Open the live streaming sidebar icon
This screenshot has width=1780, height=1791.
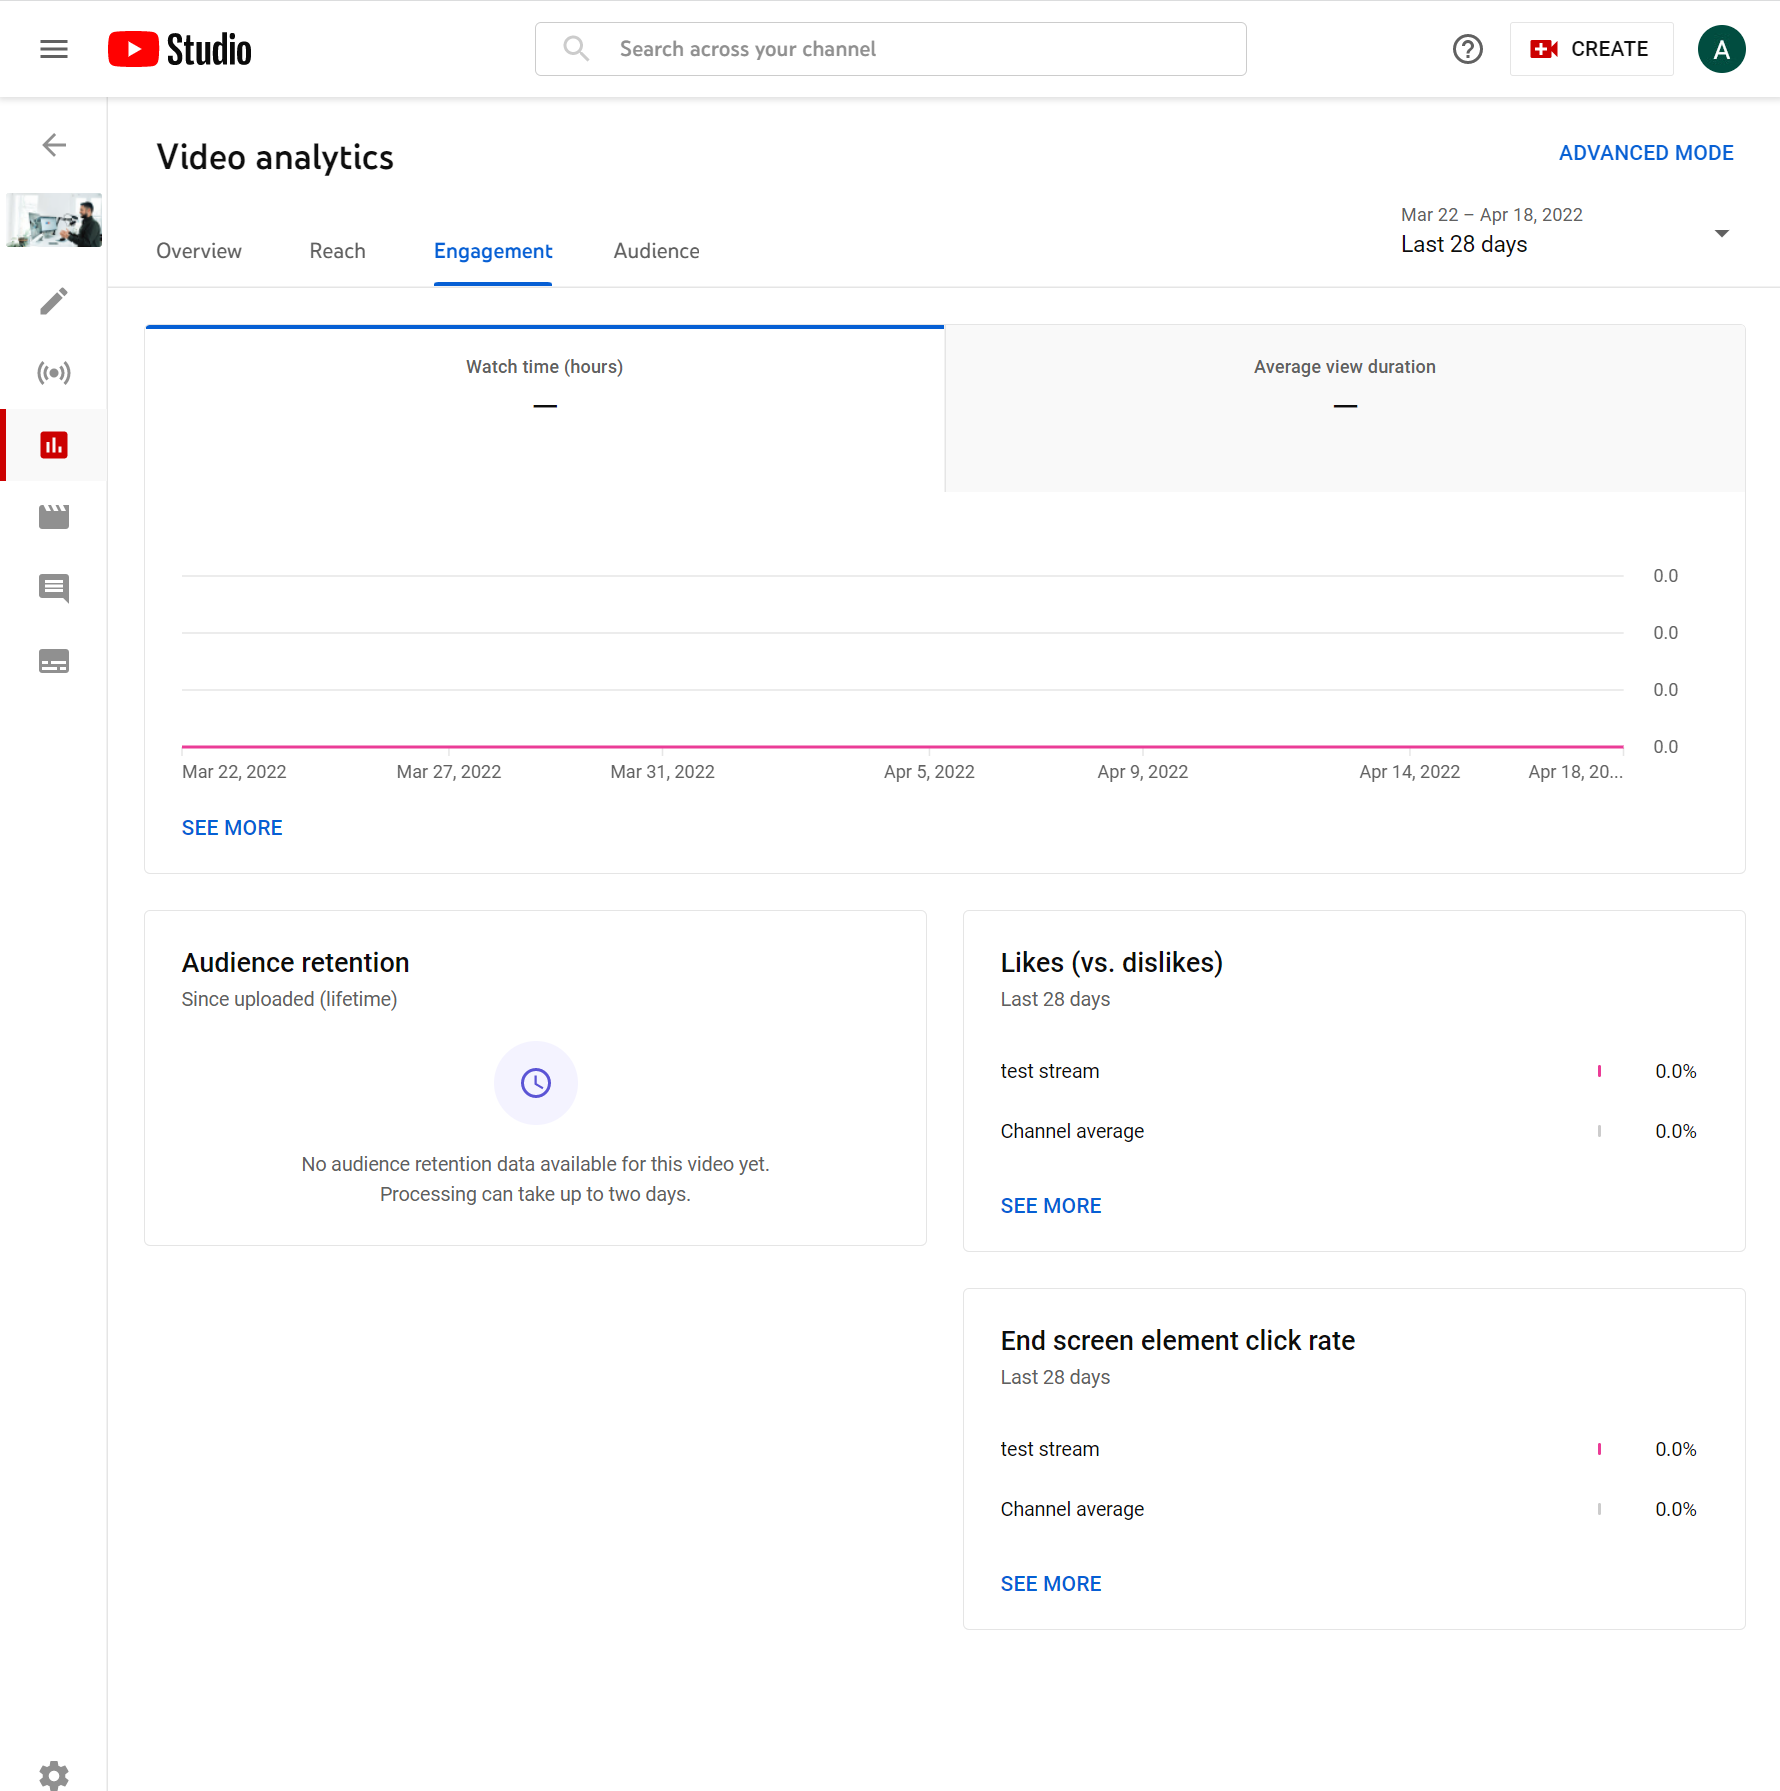54,373
